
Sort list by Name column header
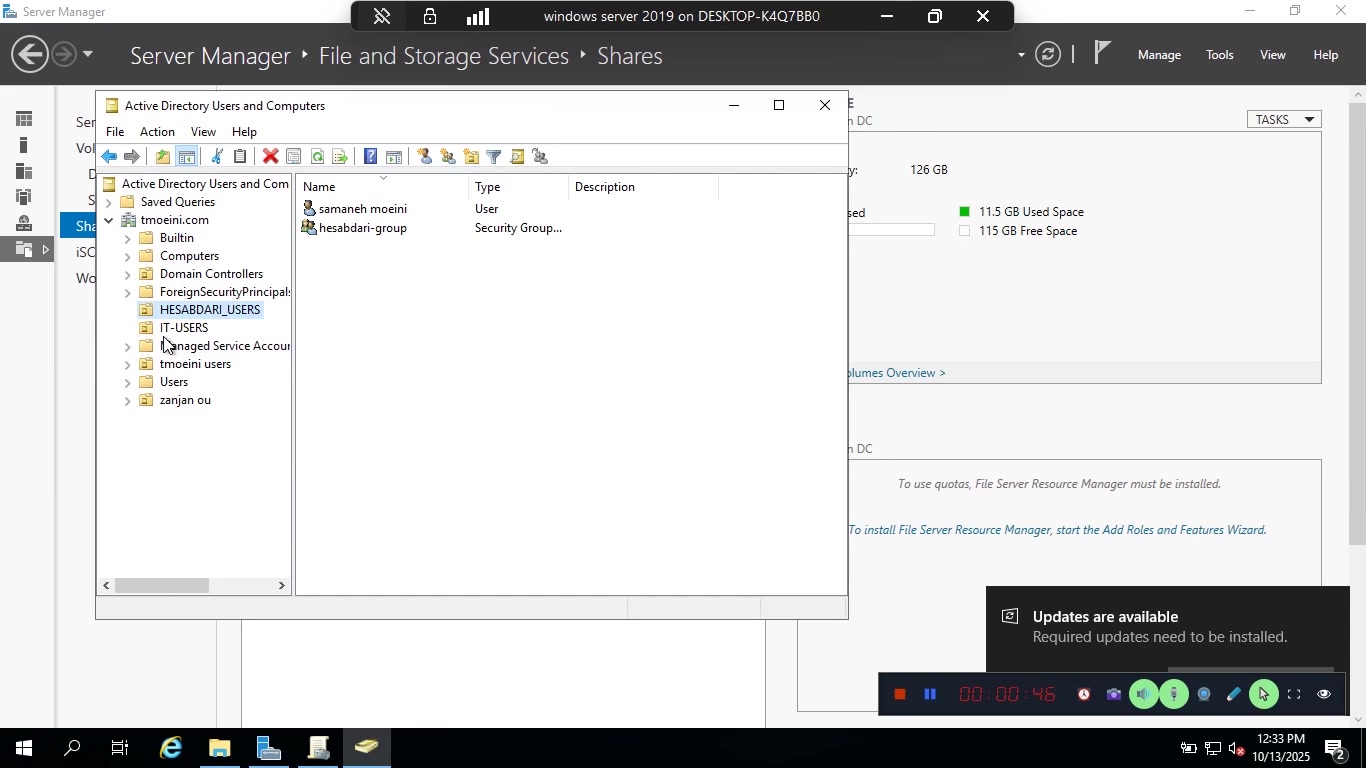pos(382,187)
